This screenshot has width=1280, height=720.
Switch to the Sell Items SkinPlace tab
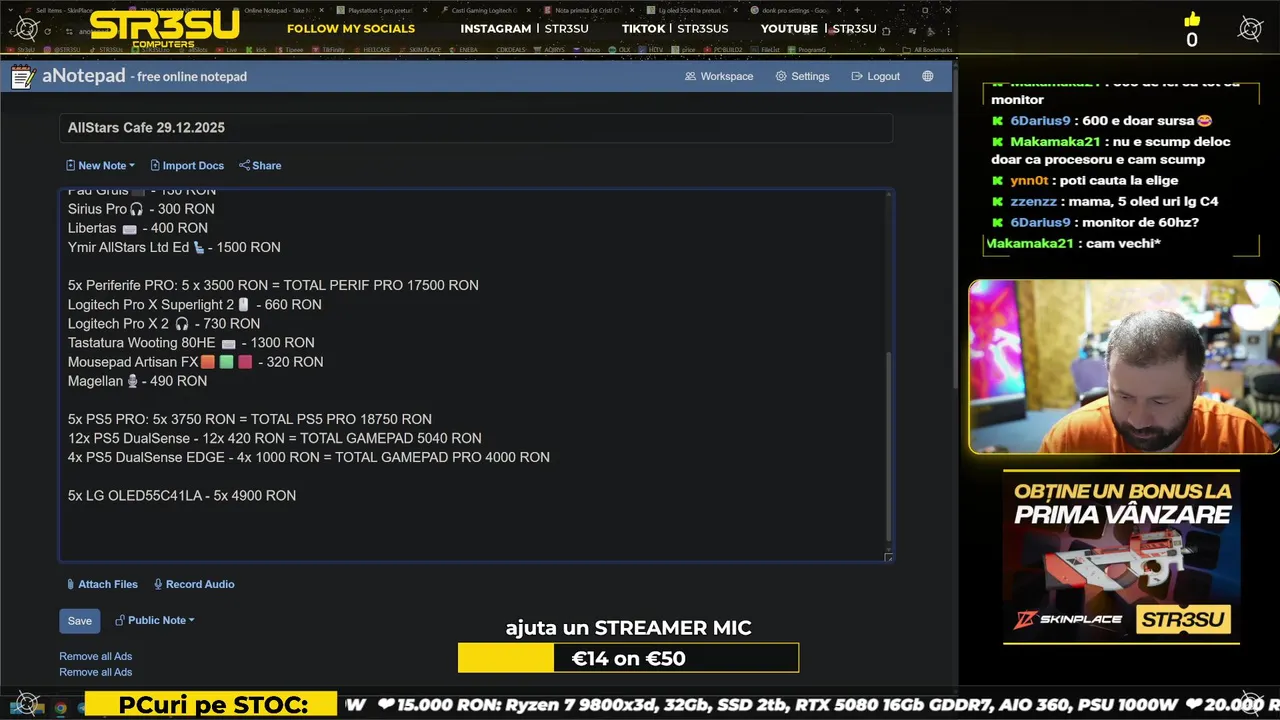coord(68,10)
